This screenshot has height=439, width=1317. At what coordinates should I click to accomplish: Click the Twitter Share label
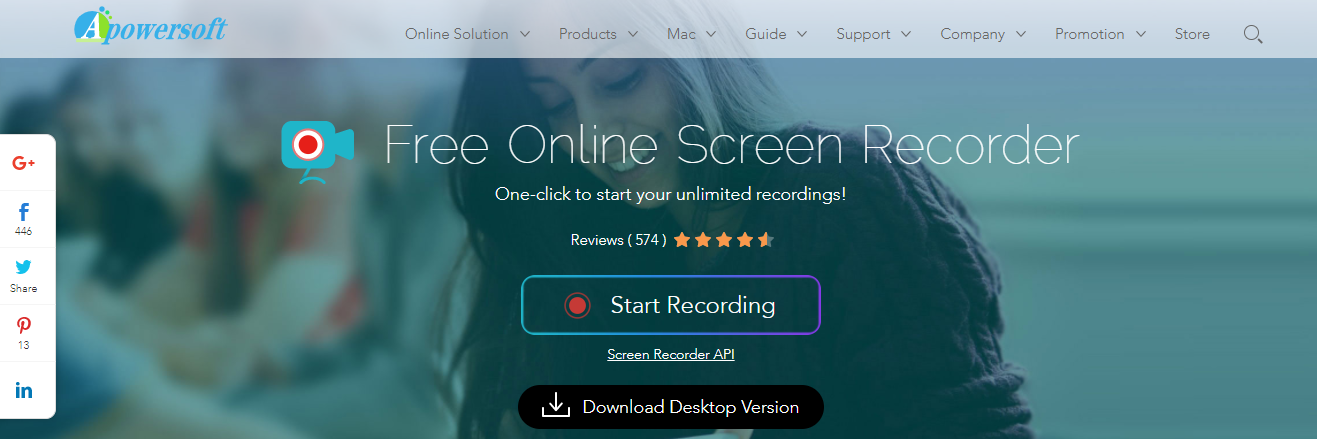(24, 288)
